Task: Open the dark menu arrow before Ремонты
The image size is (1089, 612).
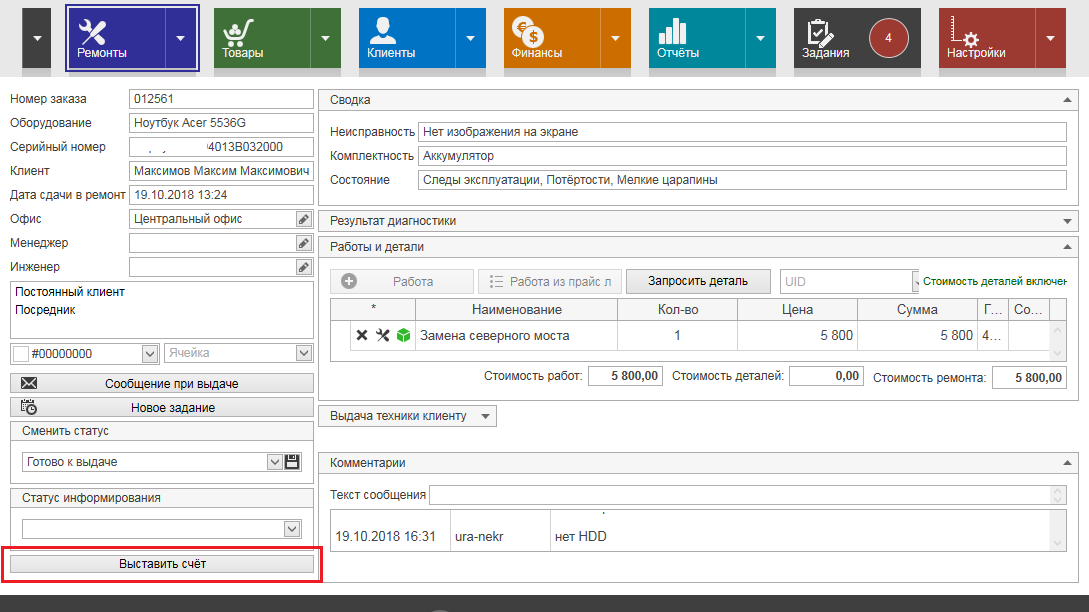Action: click(x=37, y=38)
